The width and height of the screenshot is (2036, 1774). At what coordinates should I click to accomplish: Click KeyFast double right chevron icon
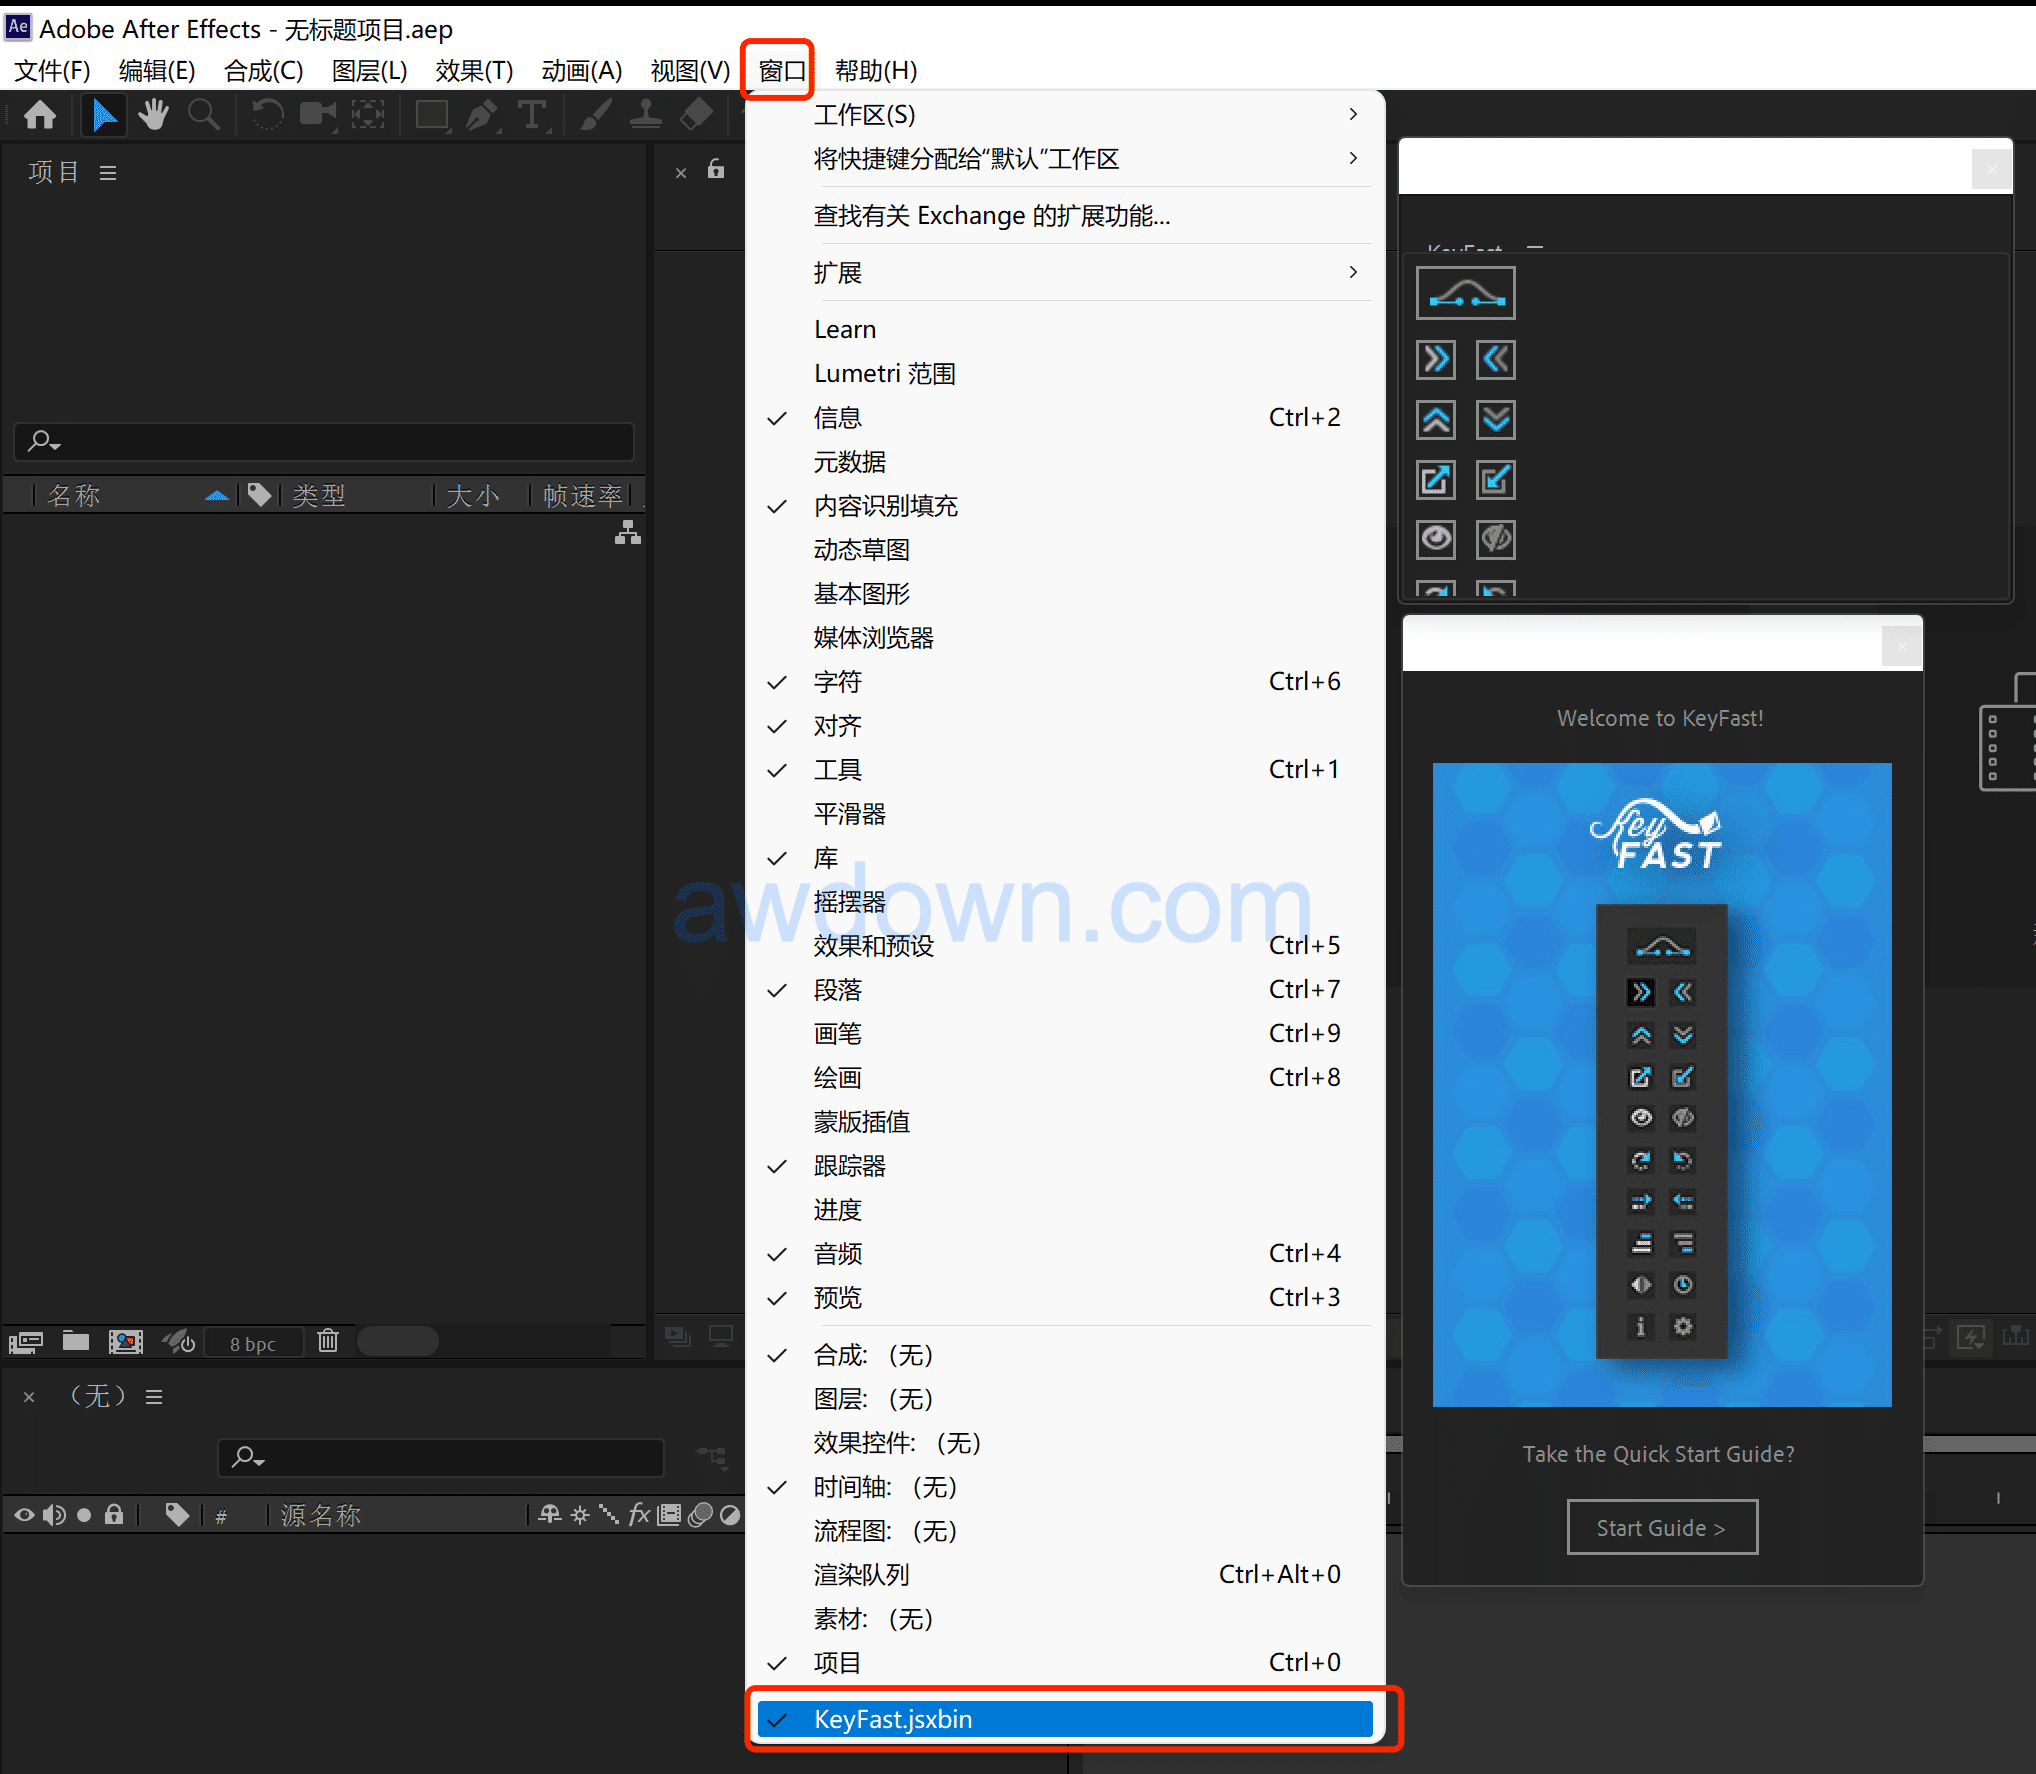(x=1436, y=359)
